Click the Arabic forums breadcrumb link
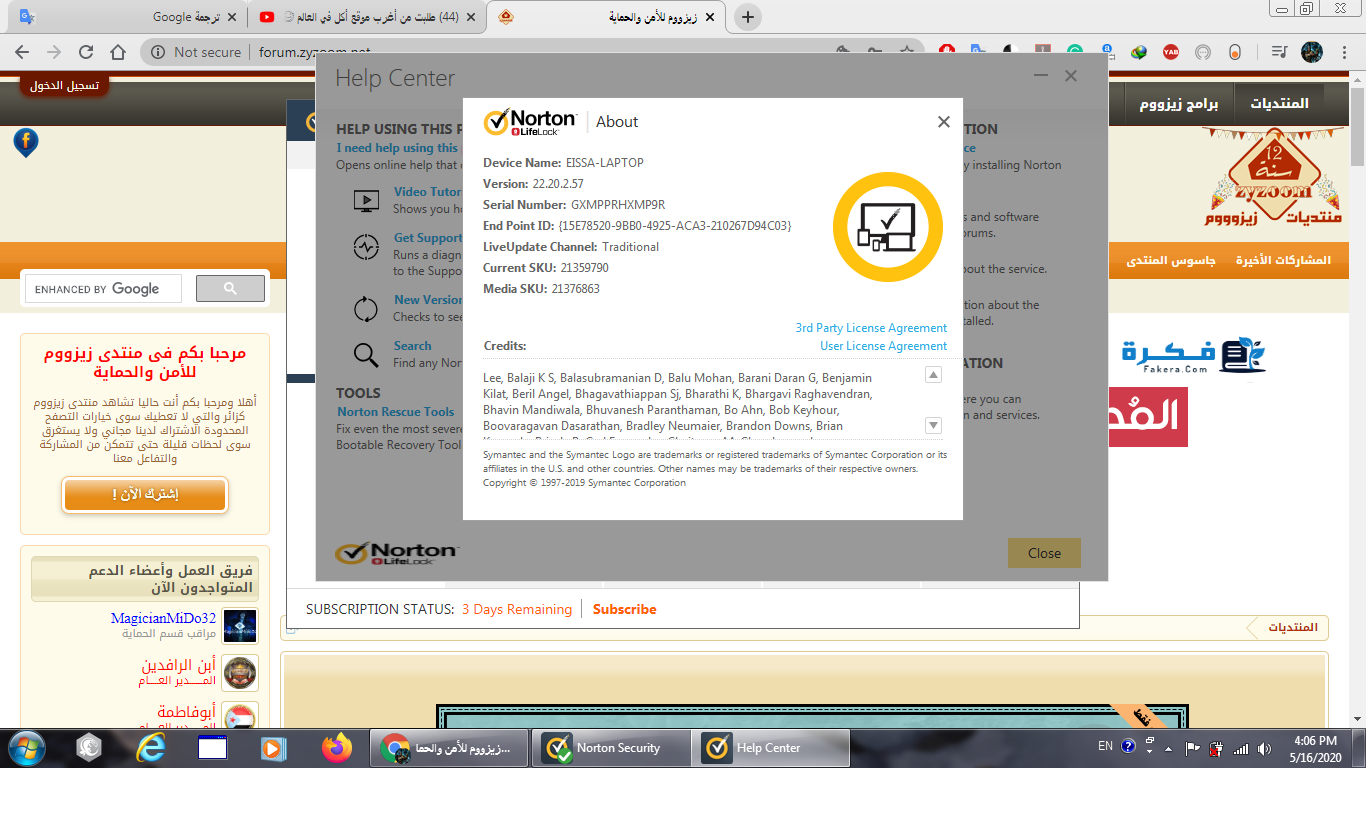 click(x=1293, y=628)
